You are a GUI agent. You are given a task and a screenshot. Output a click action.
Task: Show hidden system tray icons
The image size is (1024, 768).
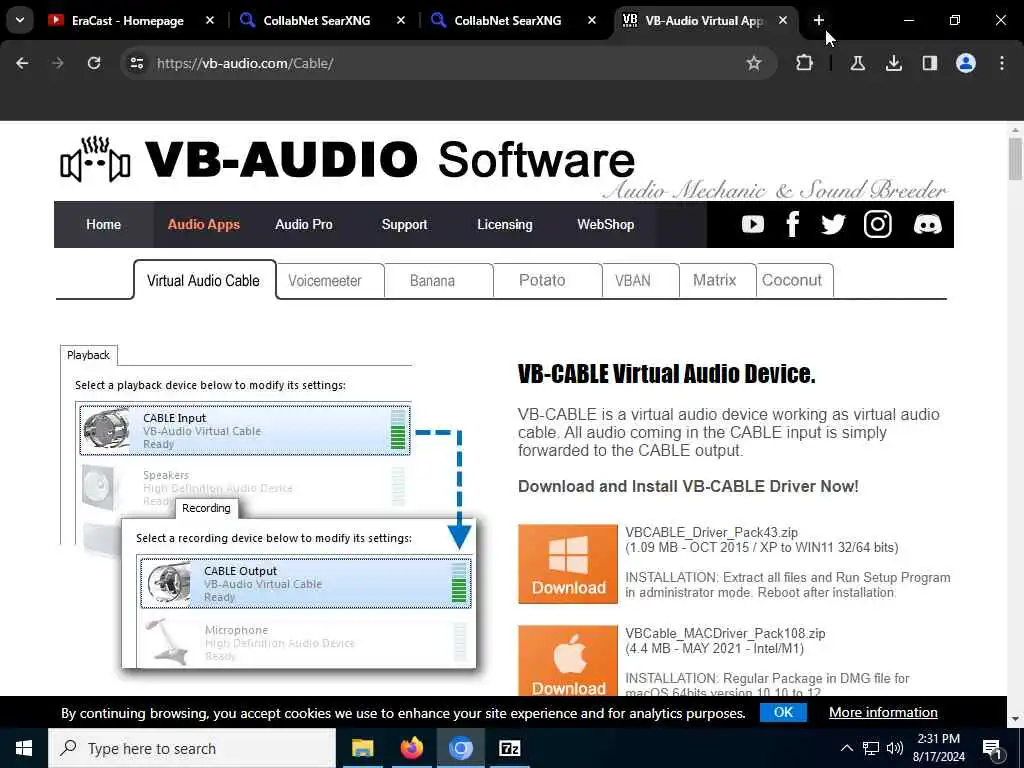tap(846, 748)
